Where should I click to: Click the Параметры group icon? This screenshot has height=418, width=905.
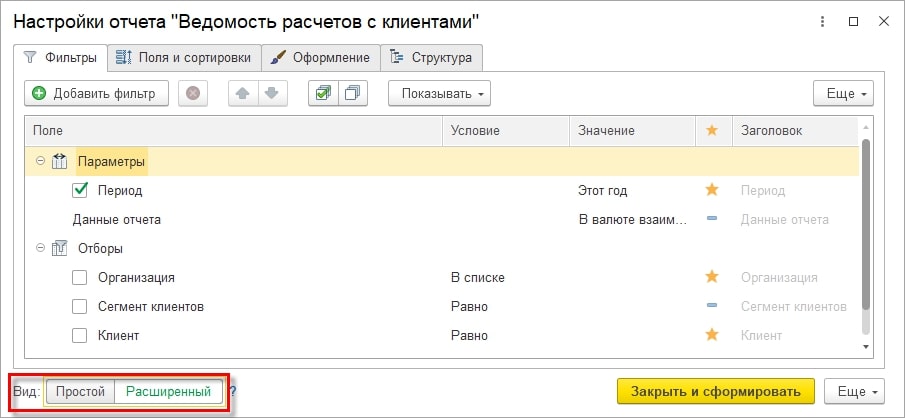click(x=59, y=162)
